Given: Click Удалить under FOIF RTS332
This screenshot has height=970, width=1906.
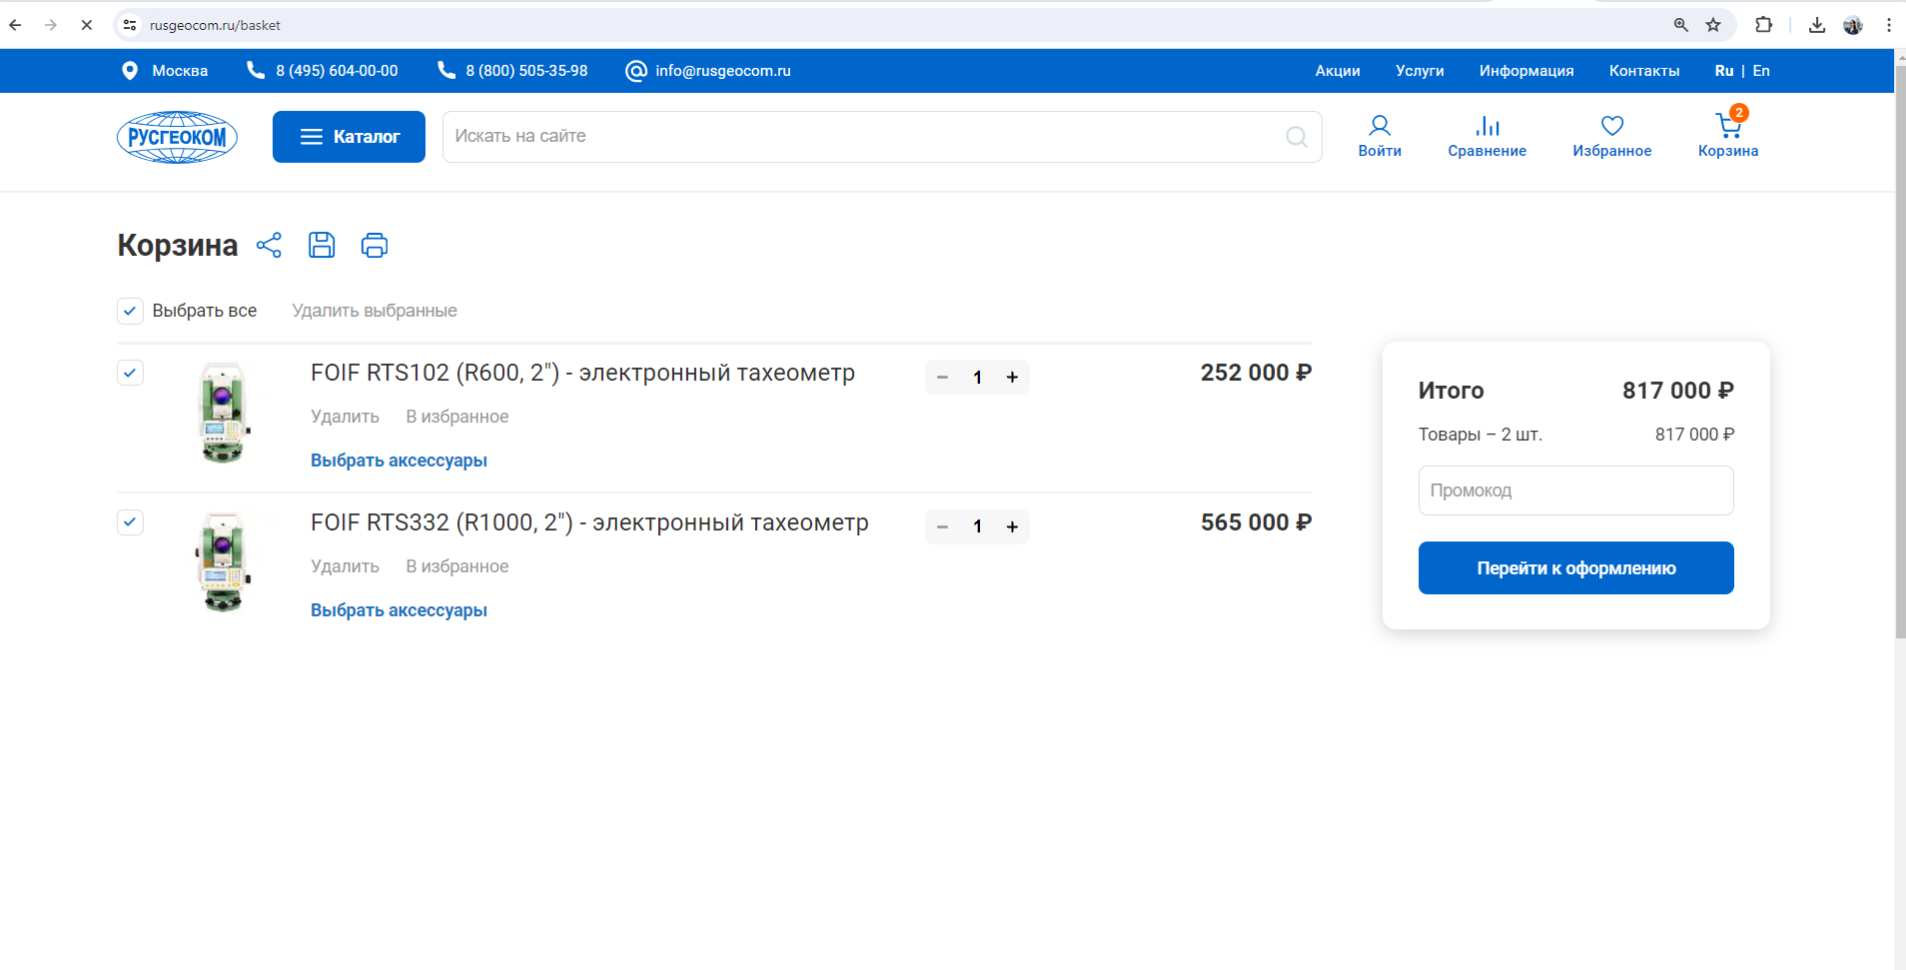Looking at the screenshot, I should 345,567.
